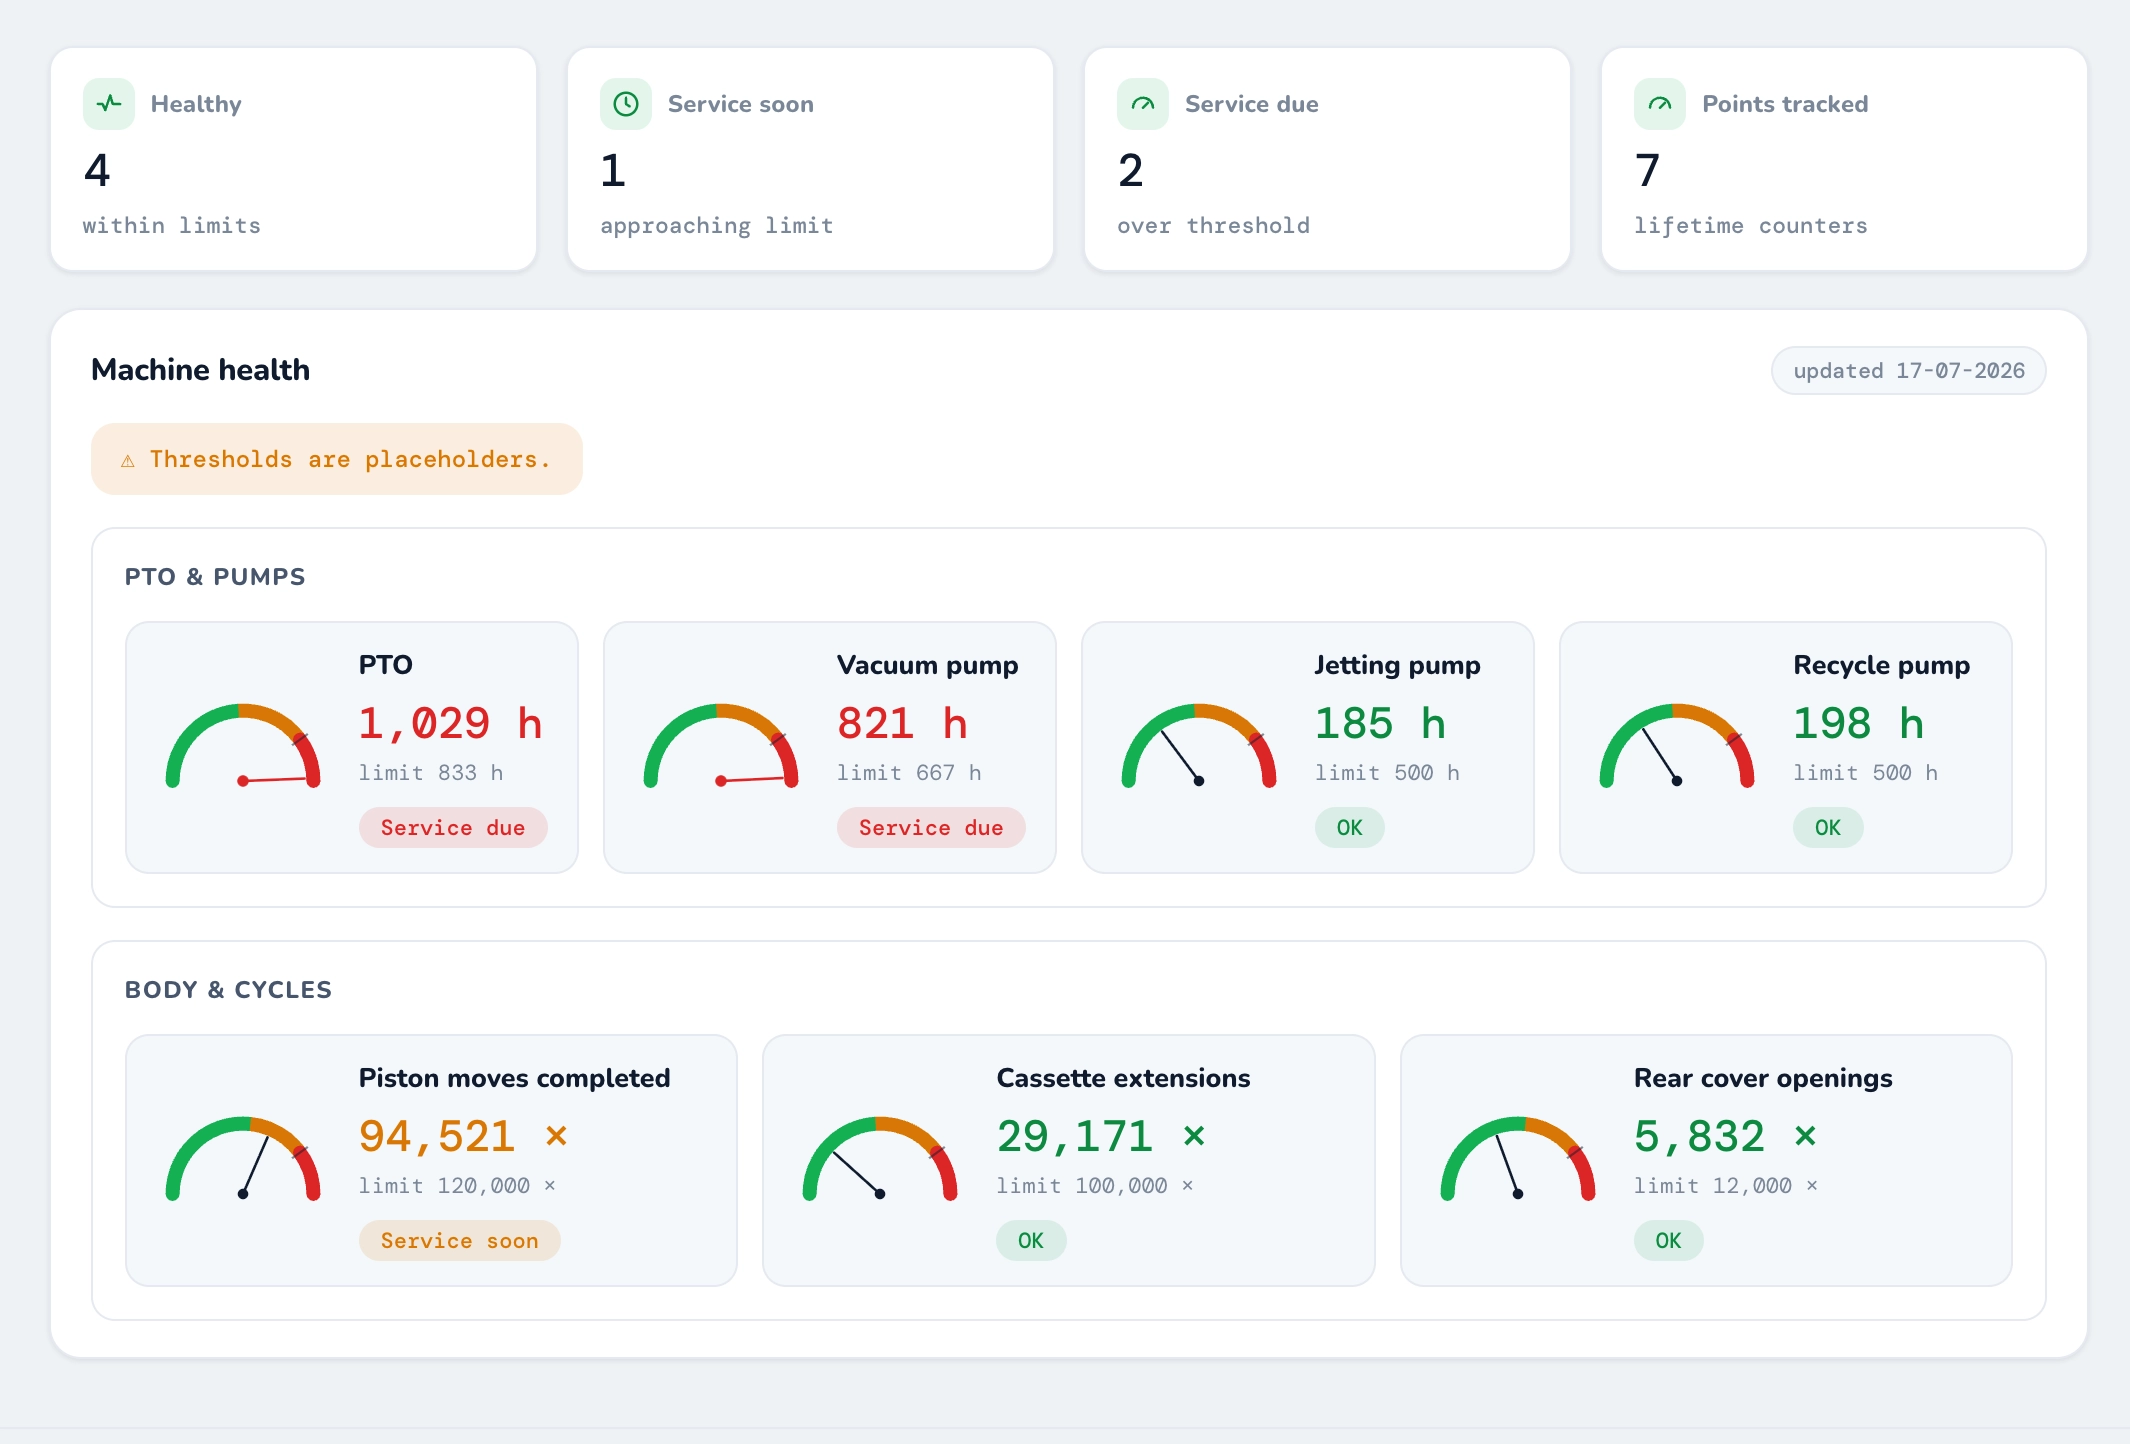Image resolution: width=2130 pixels, height=1444 pixels.
Task: Click the Recycle pump OK badge
Action: click(1828, 828)
